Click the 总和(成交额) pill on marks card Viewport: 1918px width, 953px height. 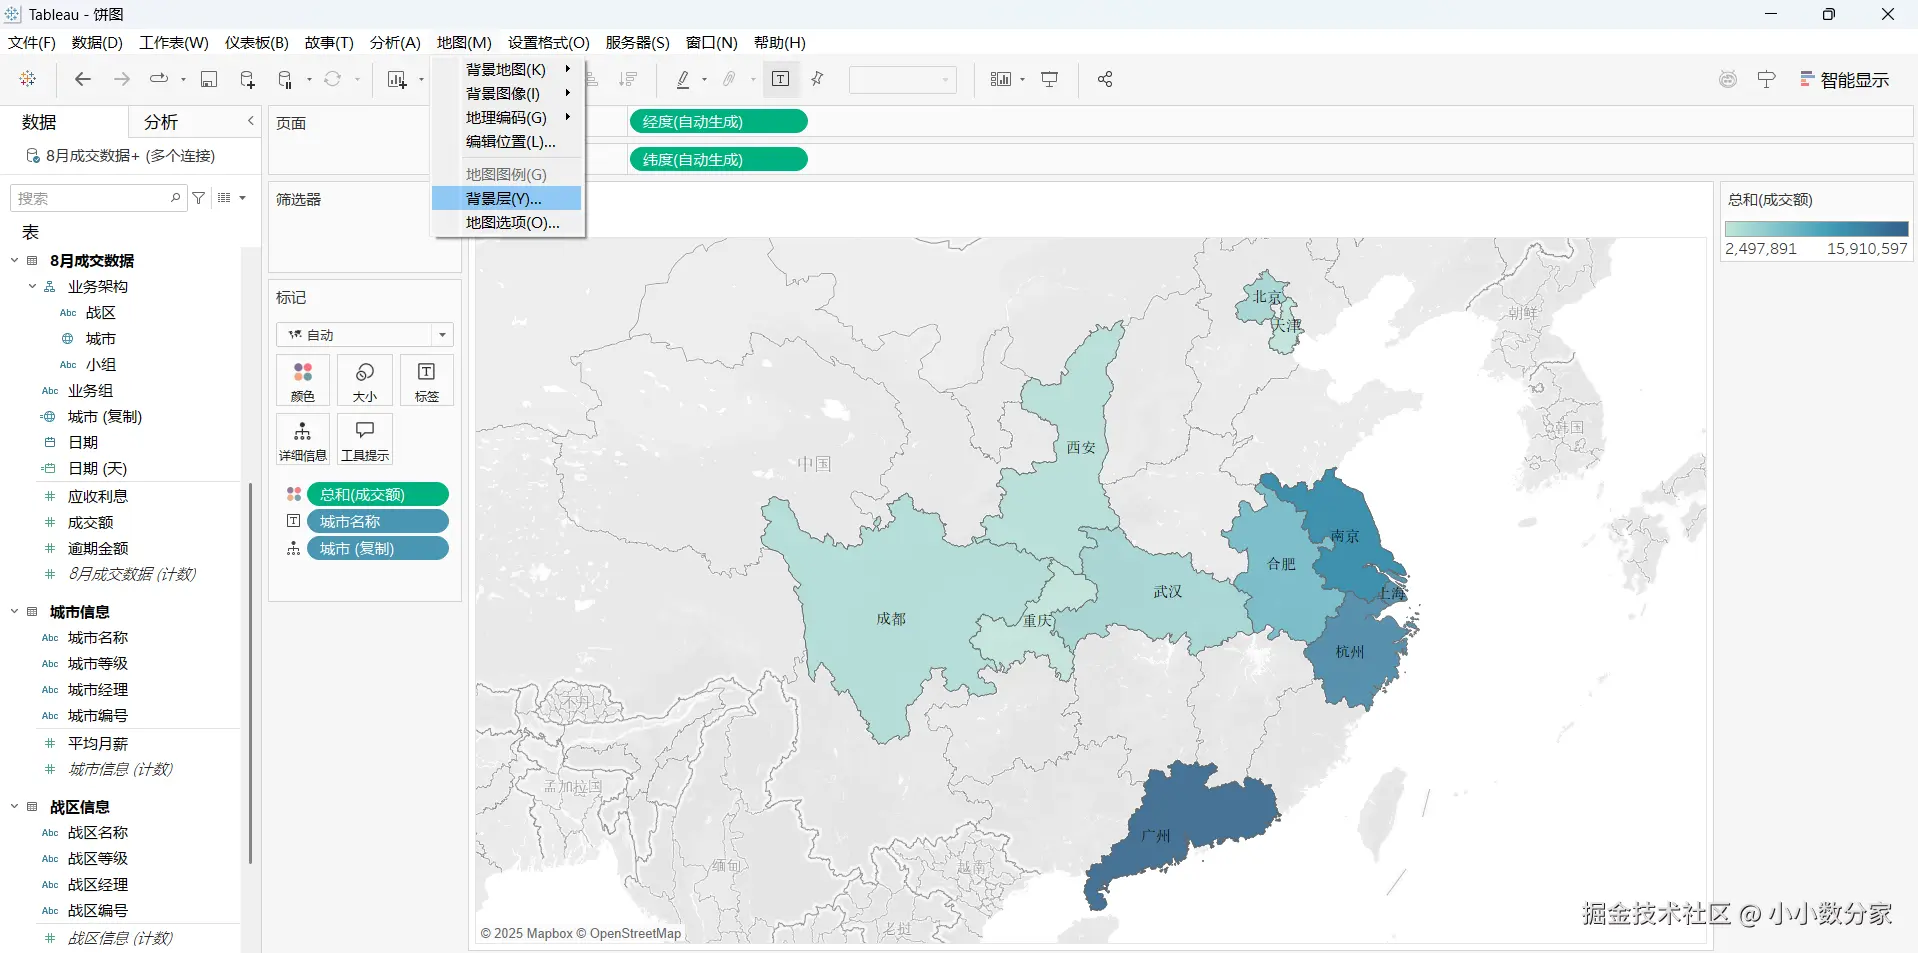378,494
